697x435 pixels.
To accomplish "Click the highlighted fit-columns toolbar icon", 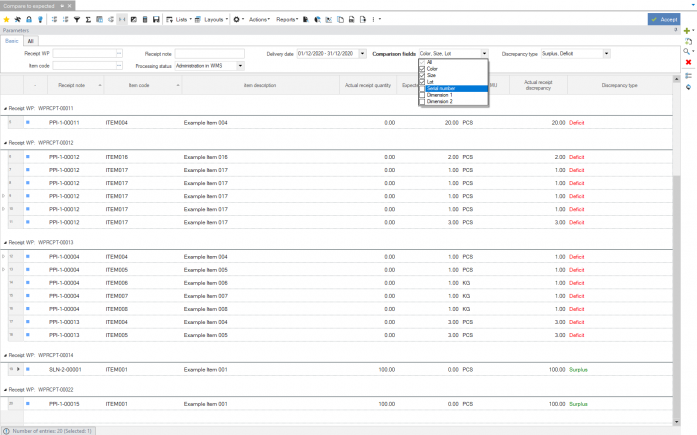I will tap(122, 20).
